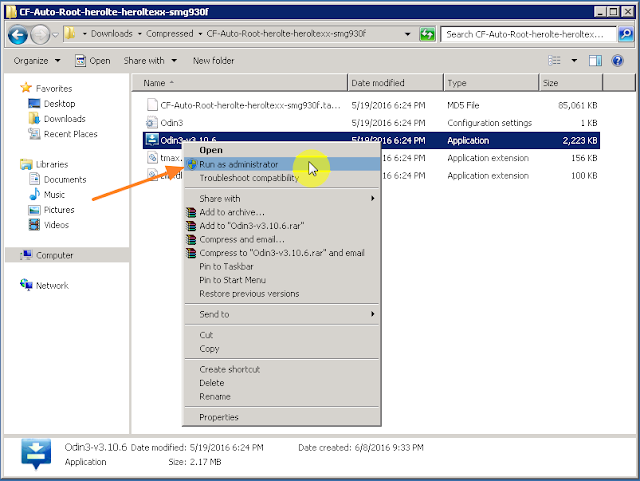Choose Pin to Taskbar
This screenshot has width=640, height=481.
pos(282,267)
